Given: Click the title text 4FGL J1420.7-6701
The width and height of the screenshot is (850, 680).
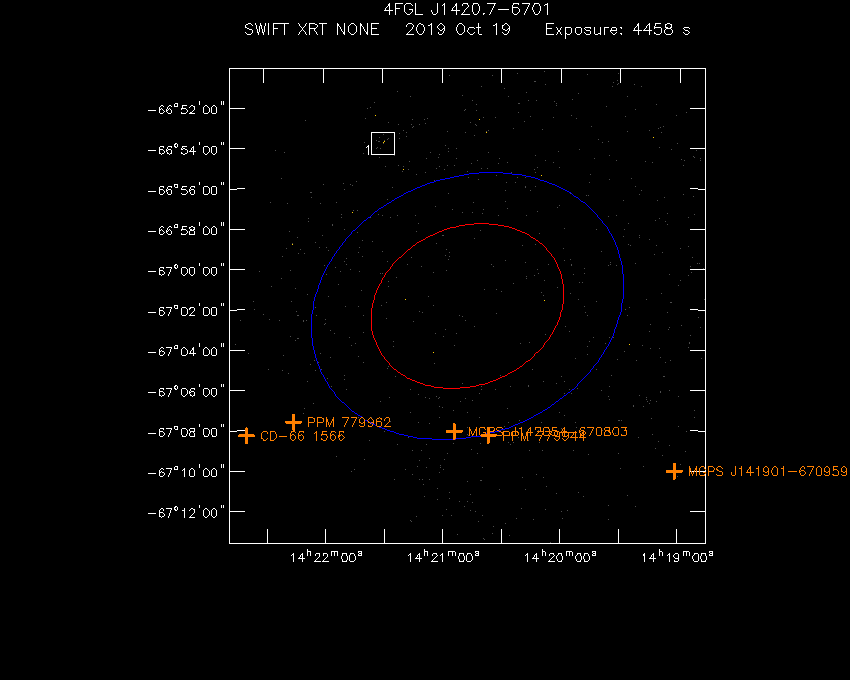Looking at the screenshot, I should [x=467, y=10].
